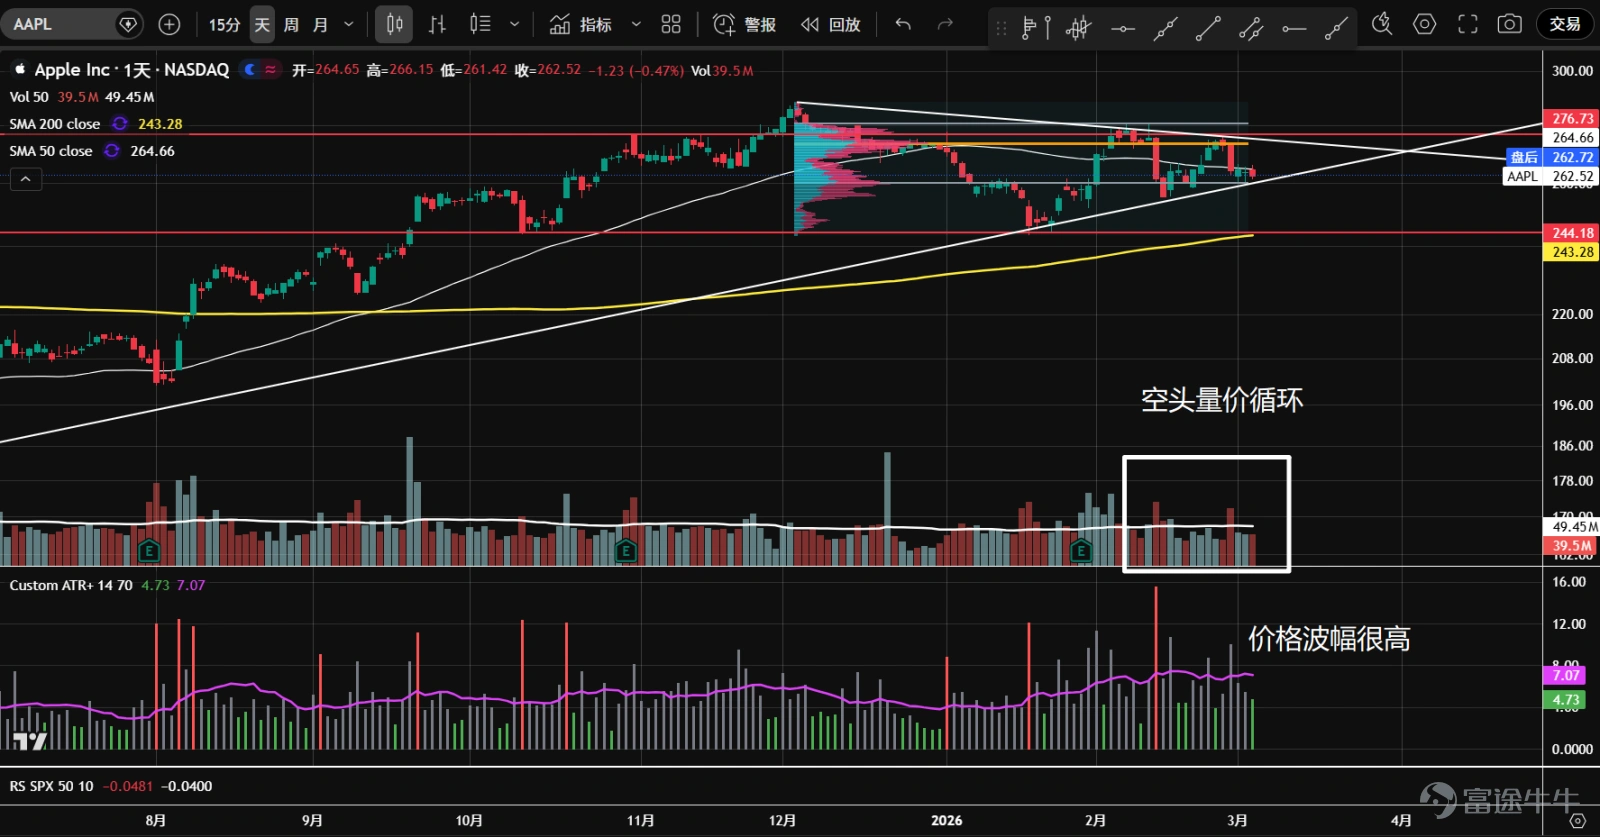Select the 天 daily timeframe
The width and height of the screenshot is (1600, 837).
tap(262, 24)
